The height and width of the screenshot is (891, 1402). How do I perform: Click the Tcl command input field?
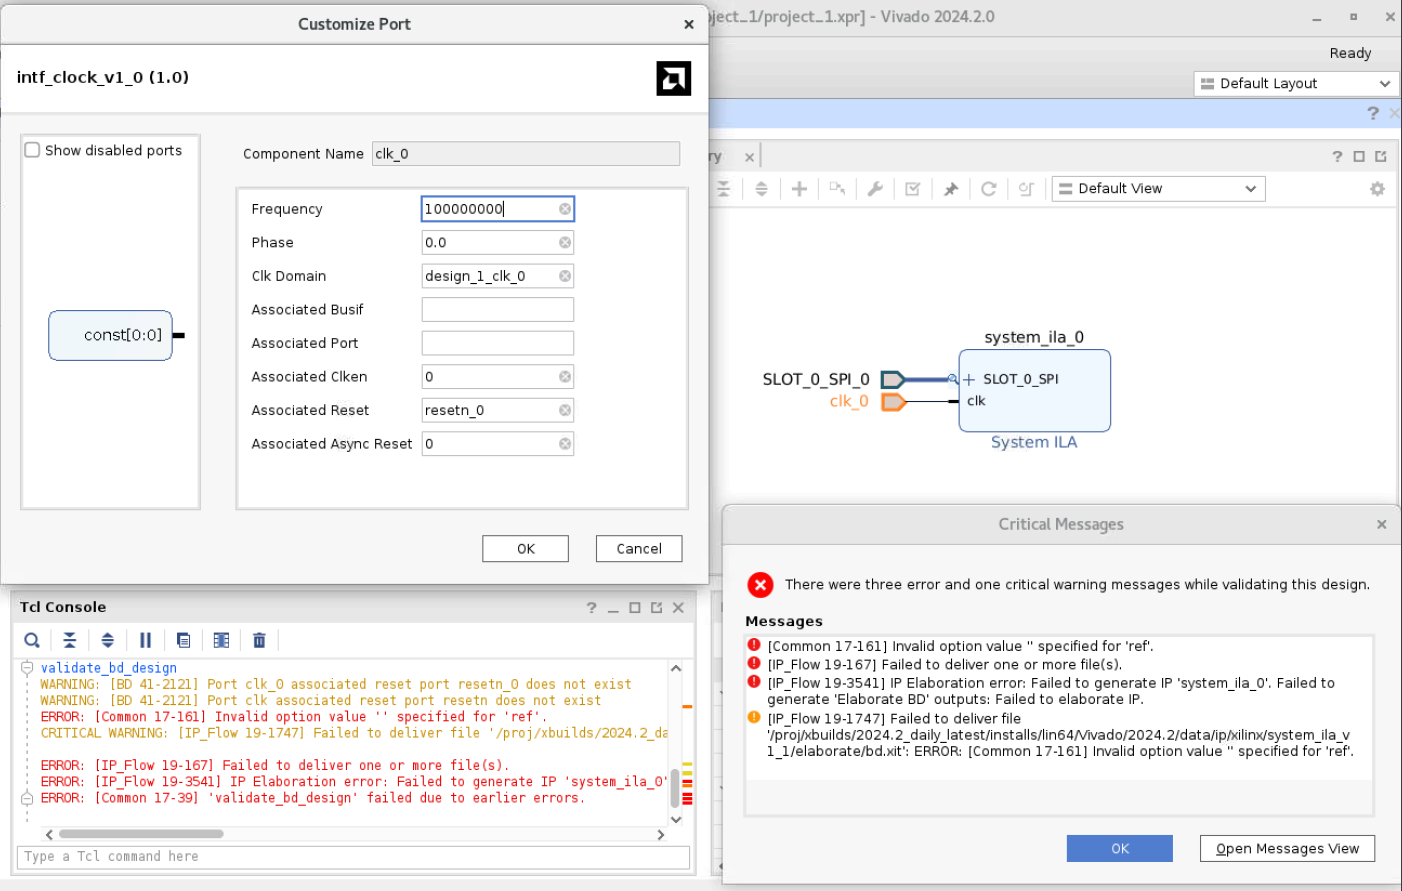click(x=353, y=857)
